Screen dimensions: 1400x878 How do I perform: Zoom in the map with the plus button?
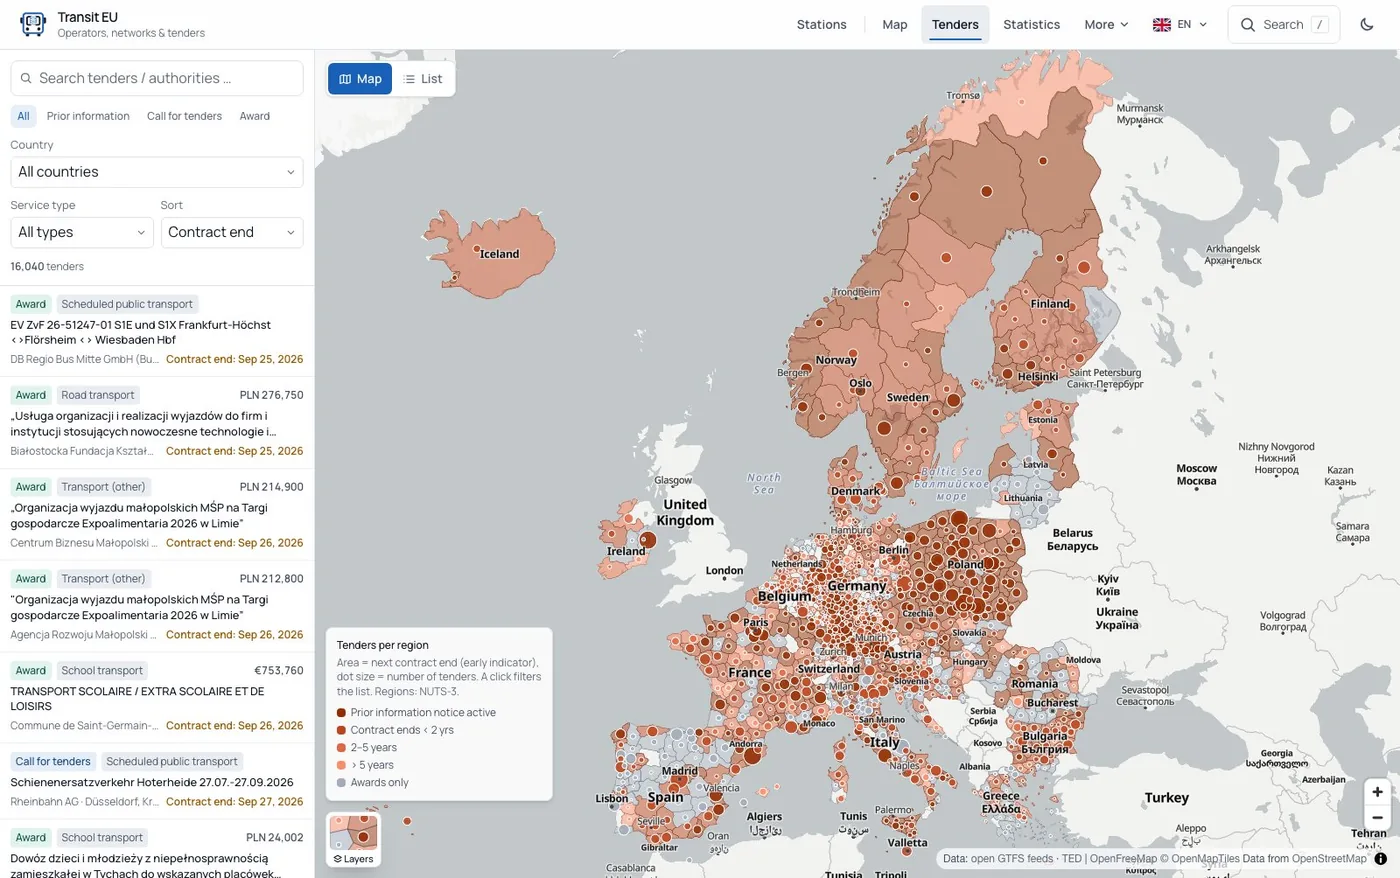(1377, 792)
